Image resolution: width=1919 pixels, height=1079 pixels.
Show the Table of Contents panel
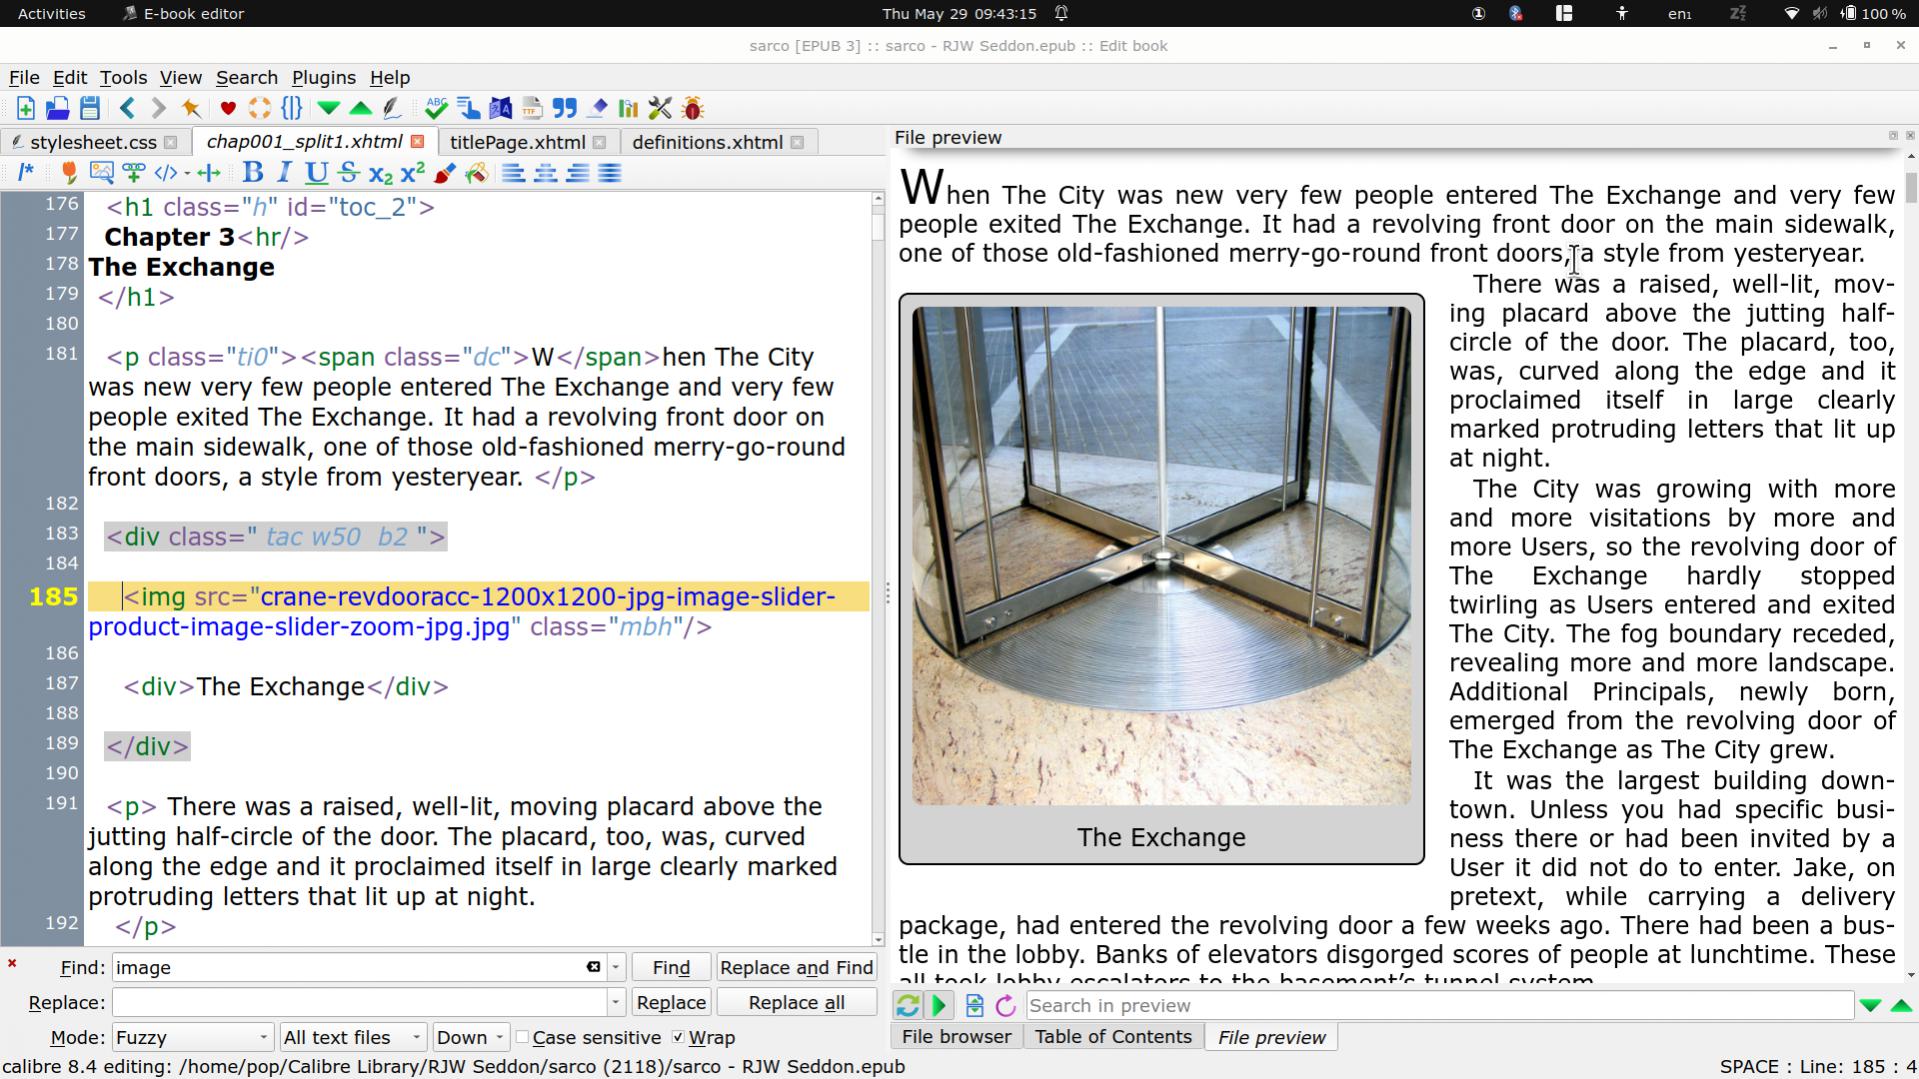point(1113,1038)
